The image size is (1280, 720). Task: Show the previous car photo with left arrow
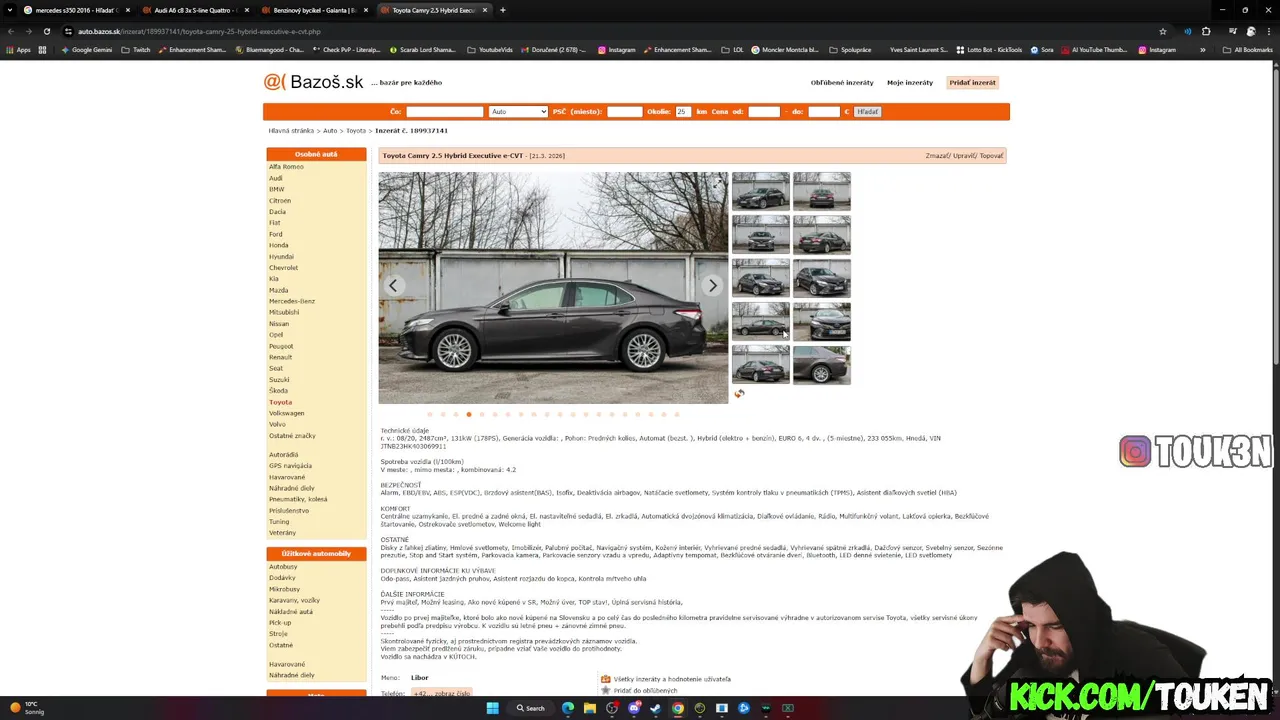pyautogui.click(x=393, y=286)
